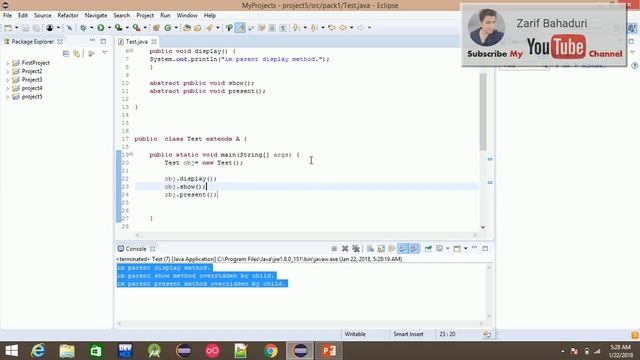640x360 pixels.
Task: Expand the Project2 tree node
Action: (x=7, y=71)
